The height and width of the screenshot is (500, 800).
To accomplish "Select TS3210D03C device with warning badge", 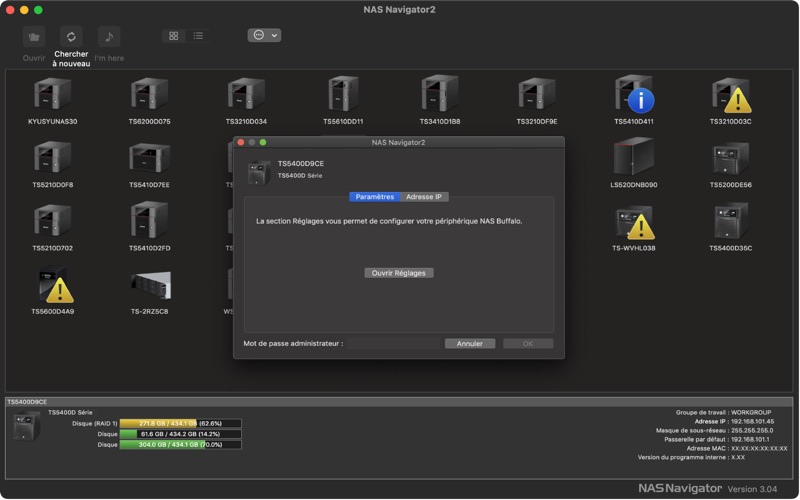I will 731,95.
